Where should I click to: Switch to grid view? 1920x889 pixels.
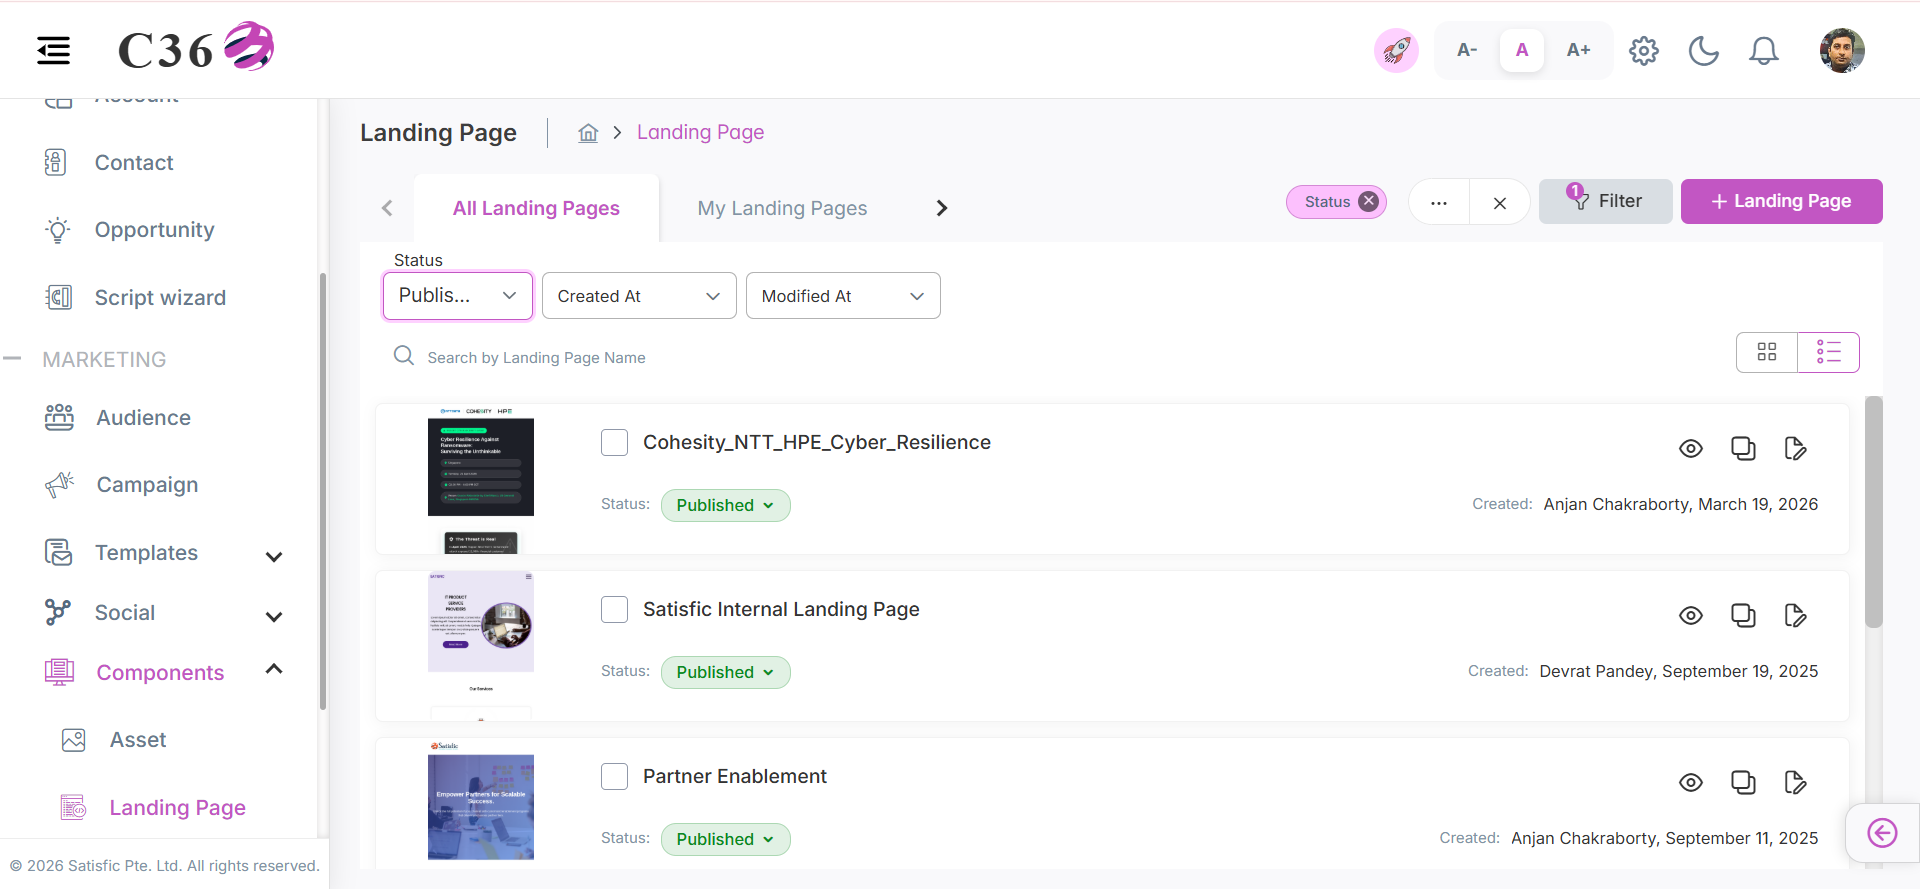tap(1767, 352)
